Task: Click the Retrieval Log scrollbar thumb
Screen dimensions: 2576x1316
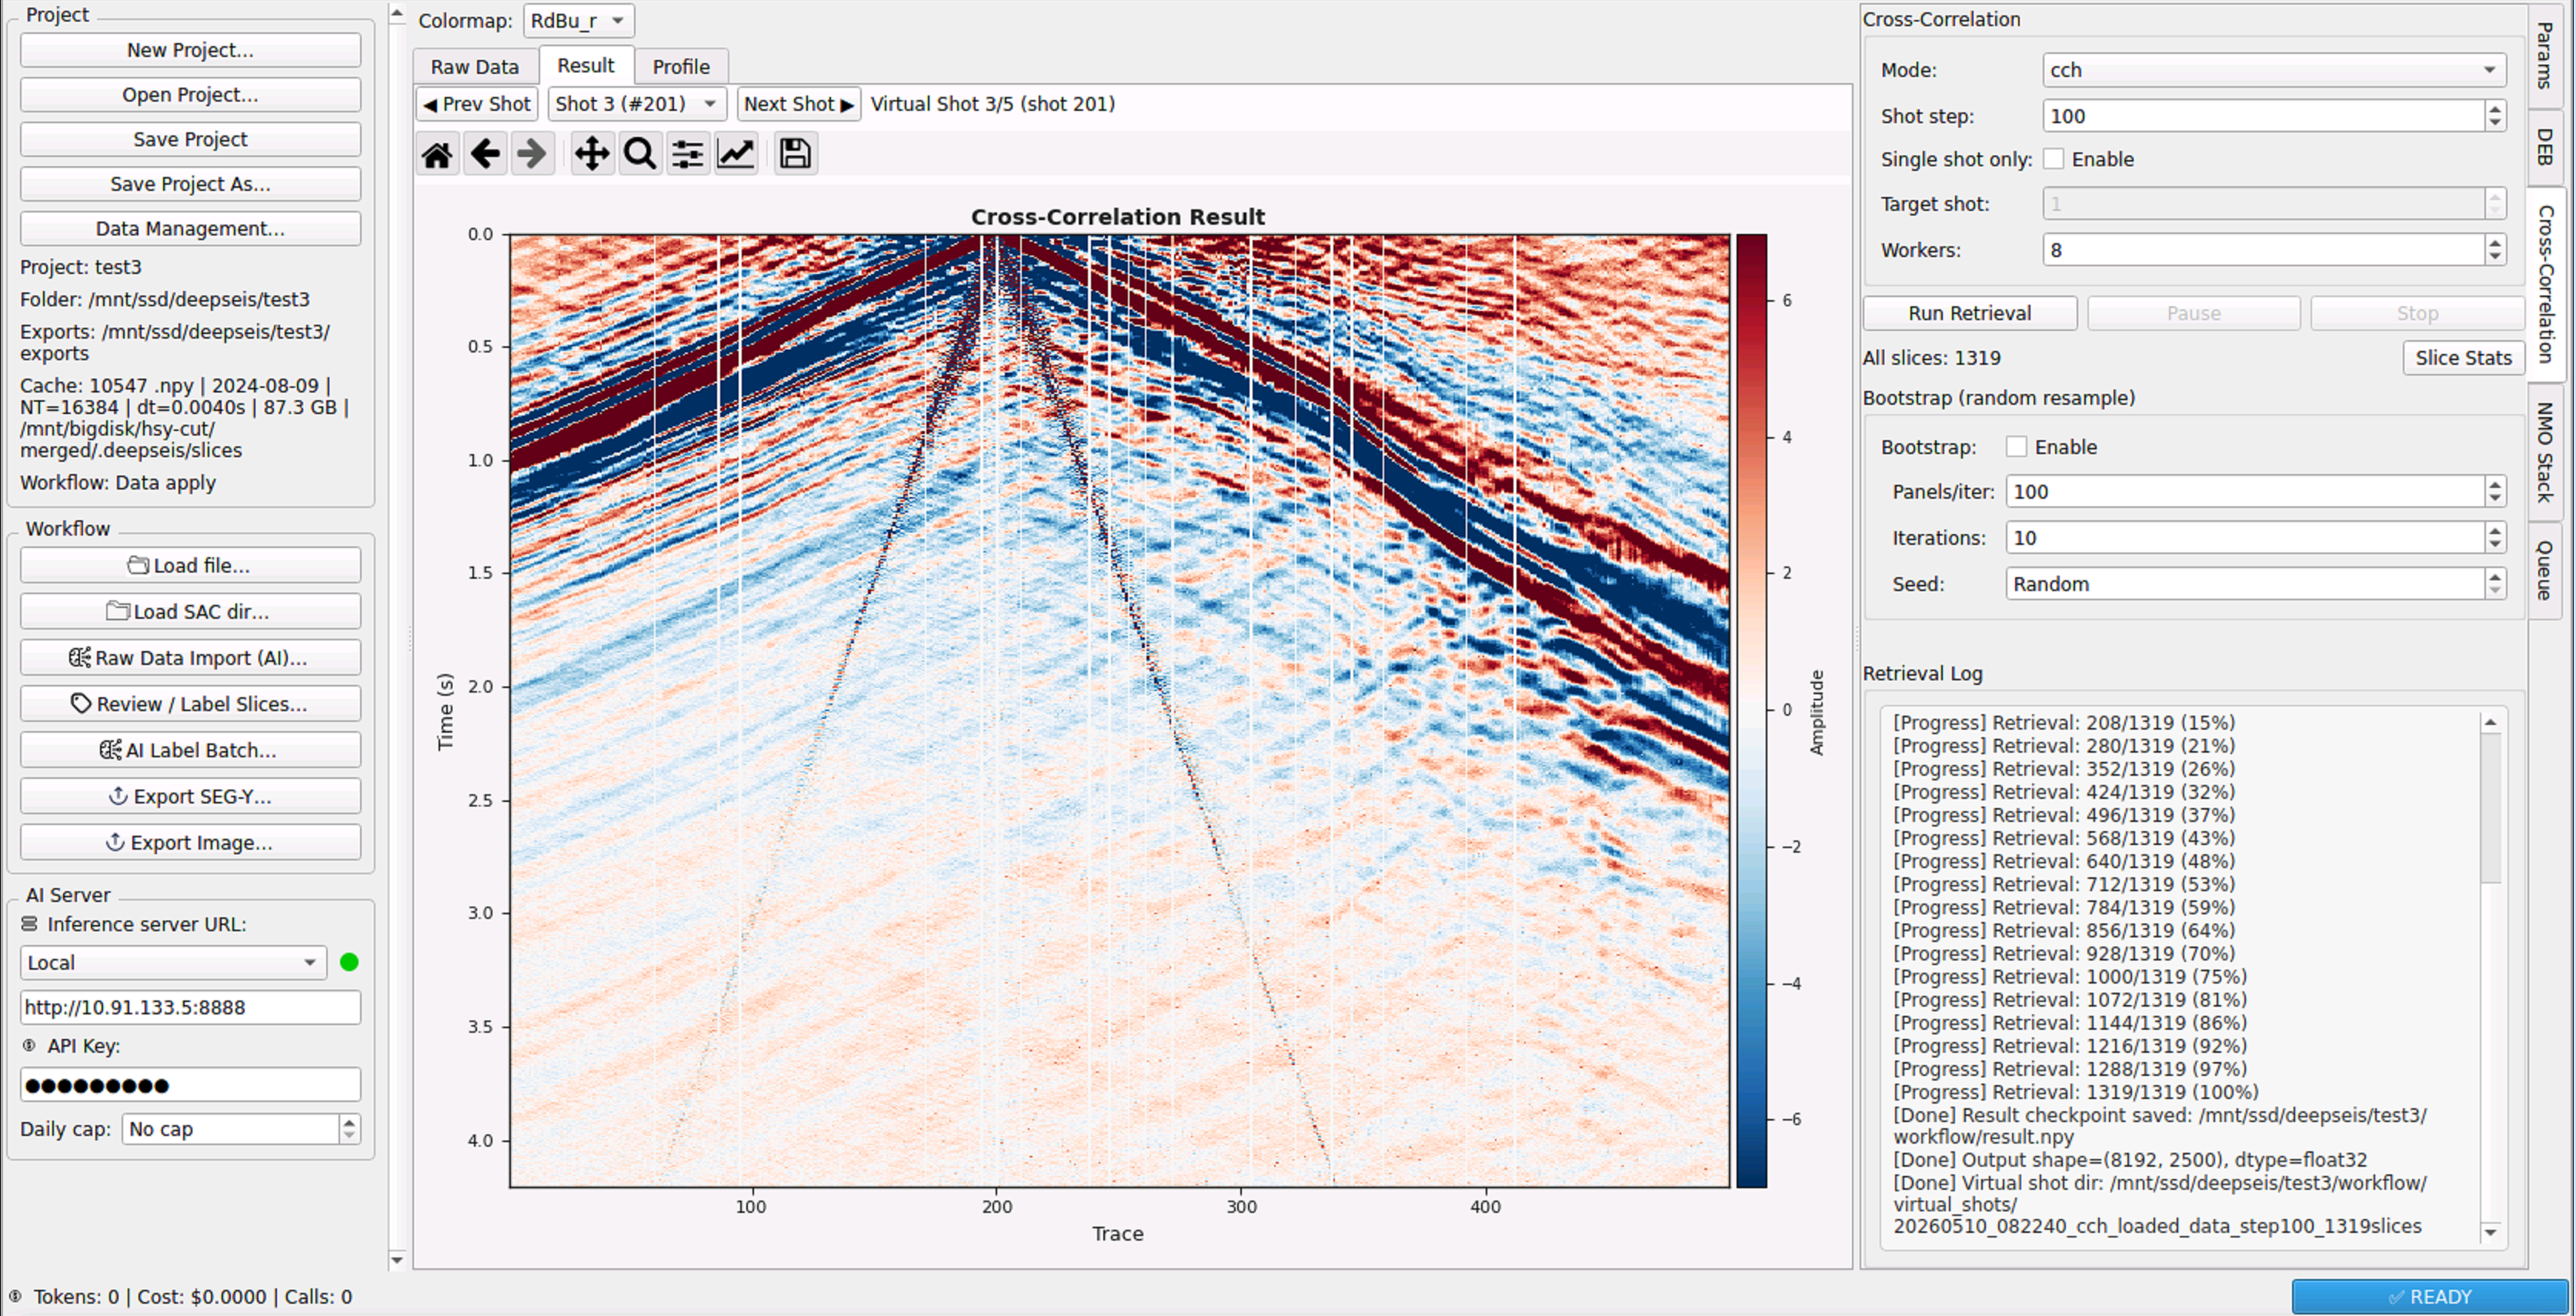Action: tap(2491, 808)
